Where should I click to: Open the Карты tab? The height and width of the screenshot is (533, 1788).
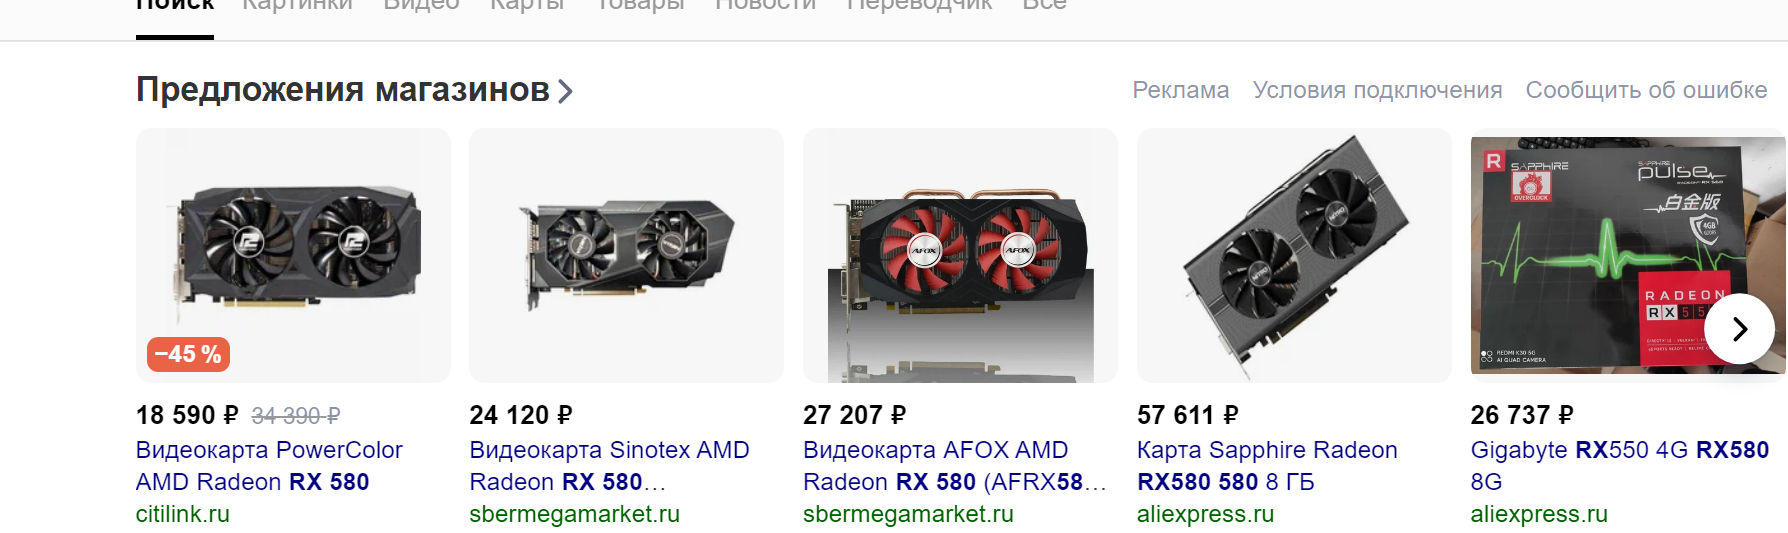(527, 6)
